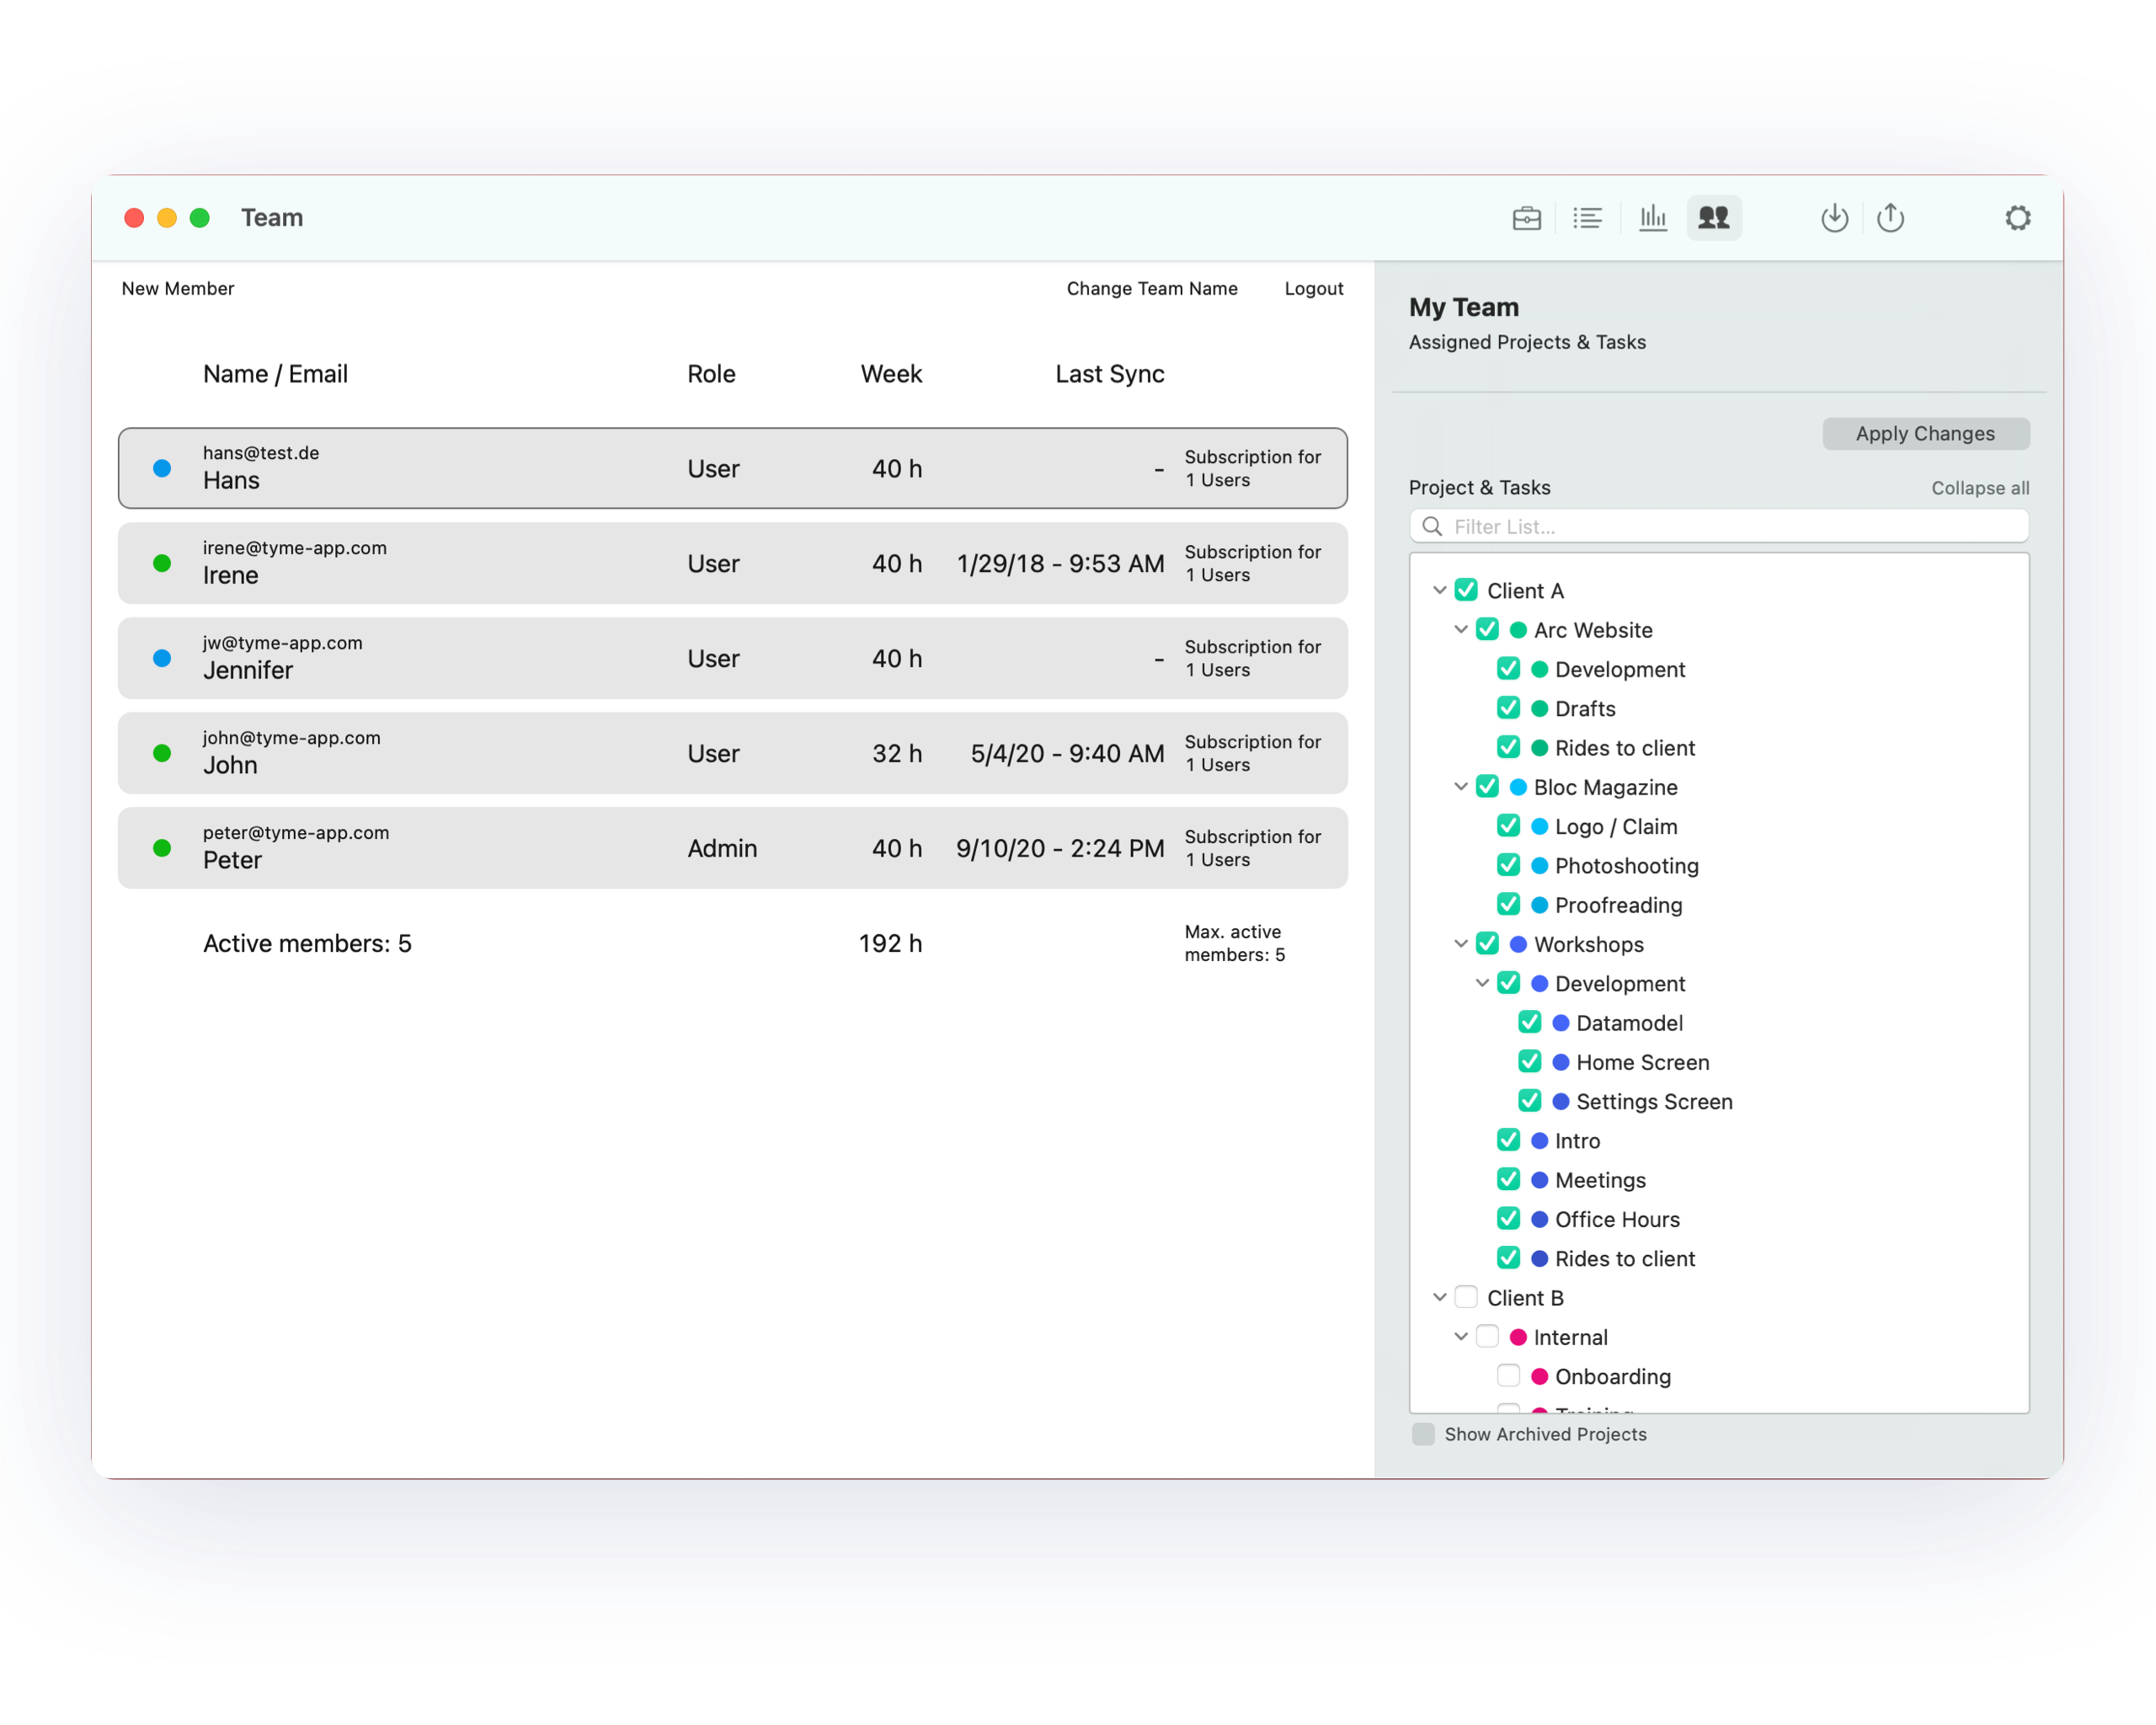This screenshot has width=2156, height=1725.
Task: Click the export upload arrow icon
Action: 1890,218
